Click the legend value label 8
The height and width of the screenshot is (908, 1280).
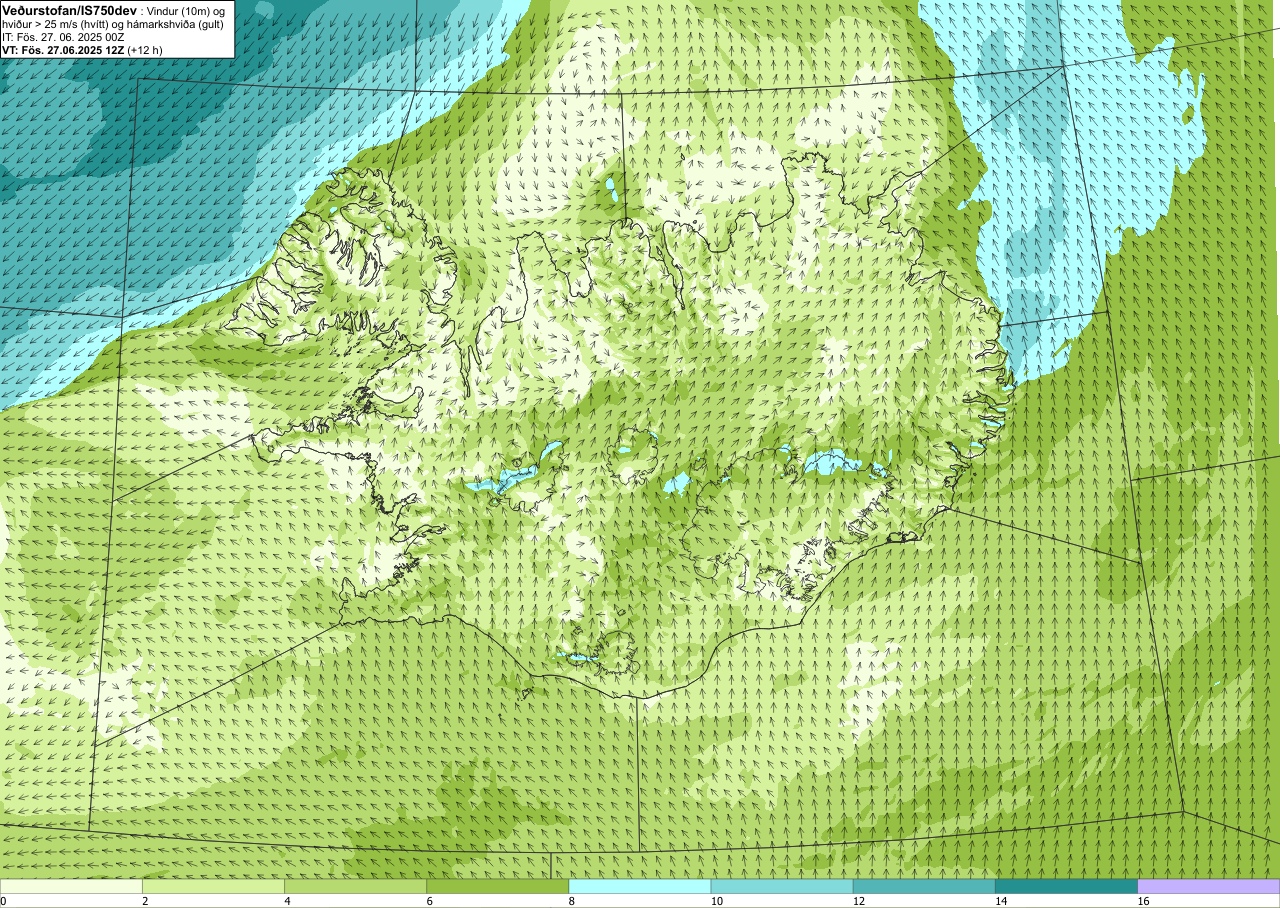(571, 901)
